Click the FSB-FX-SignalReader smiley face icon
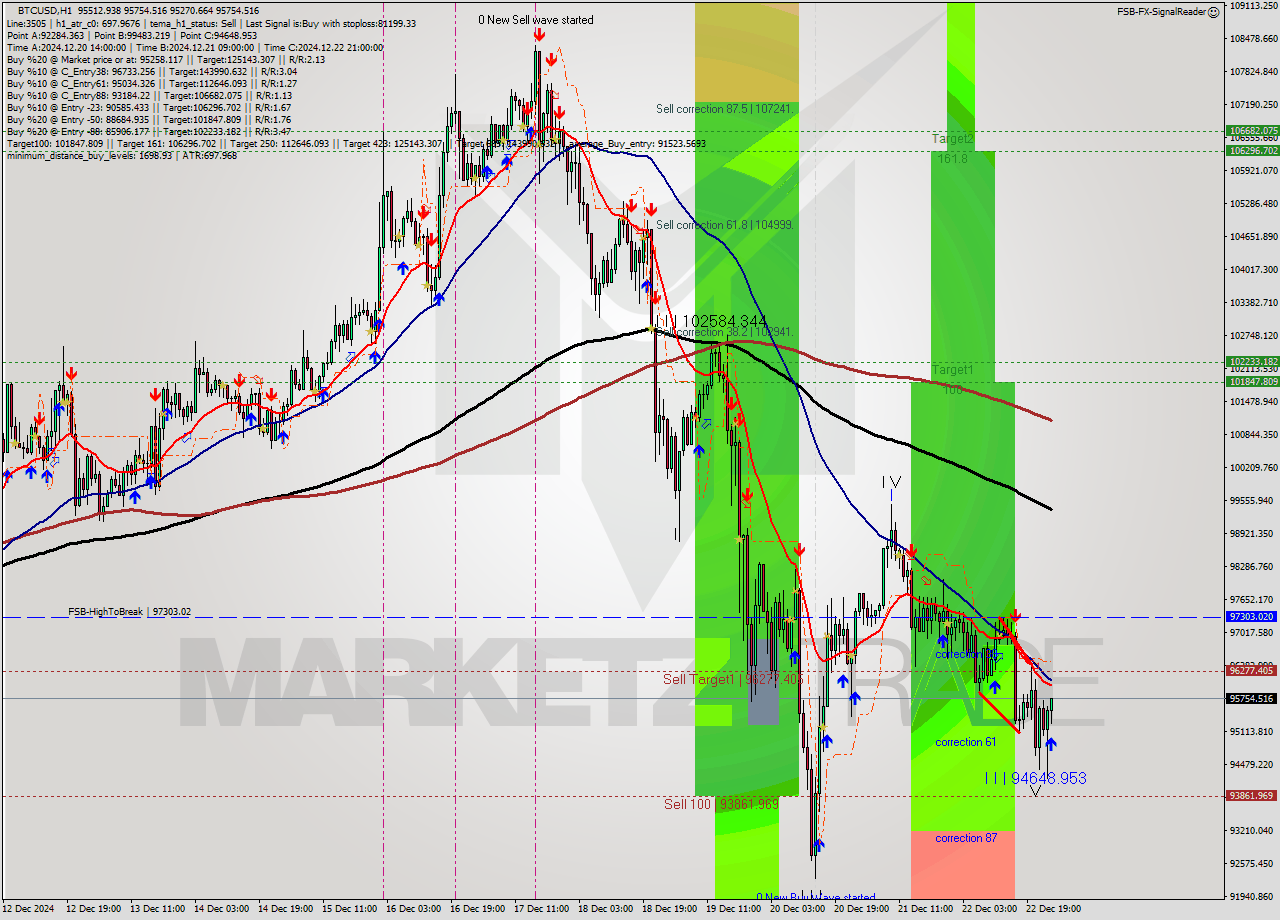This screenshot has width=1280, height=920. click(x=1213, y=12)
